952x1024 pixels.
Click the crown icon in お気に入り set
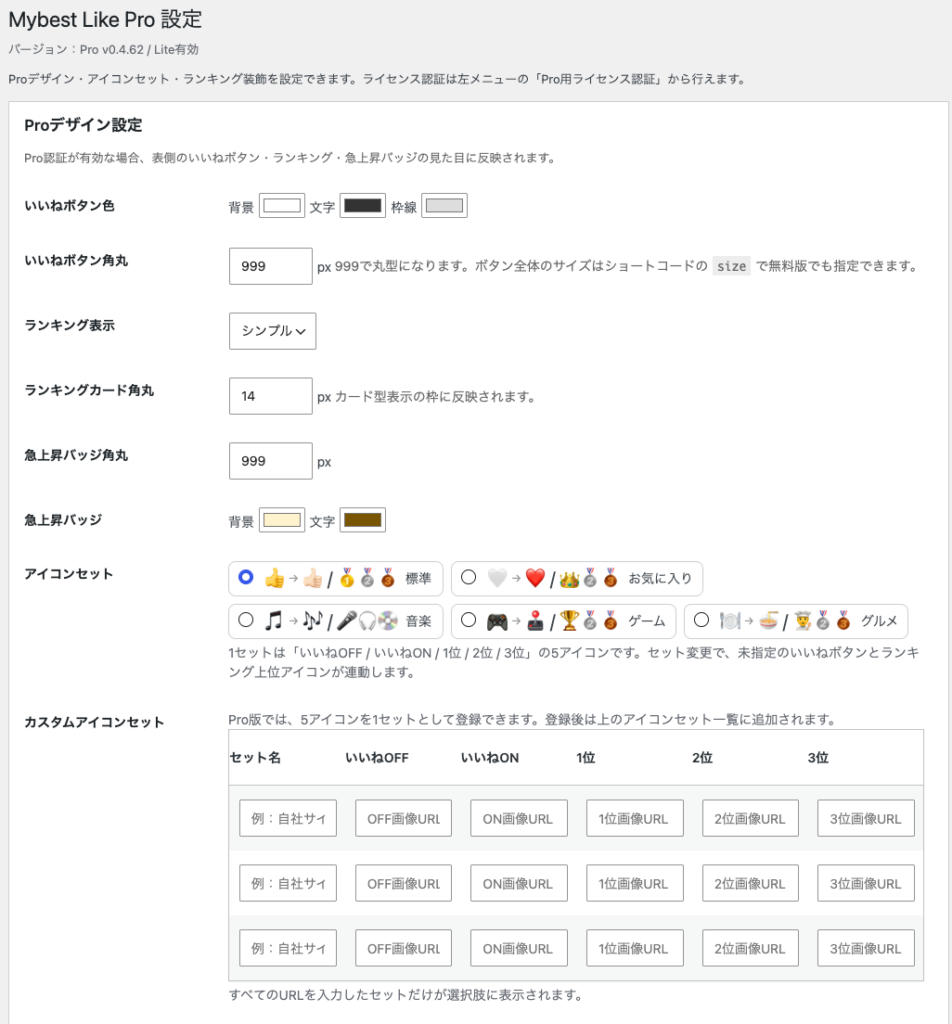[569, 579]
